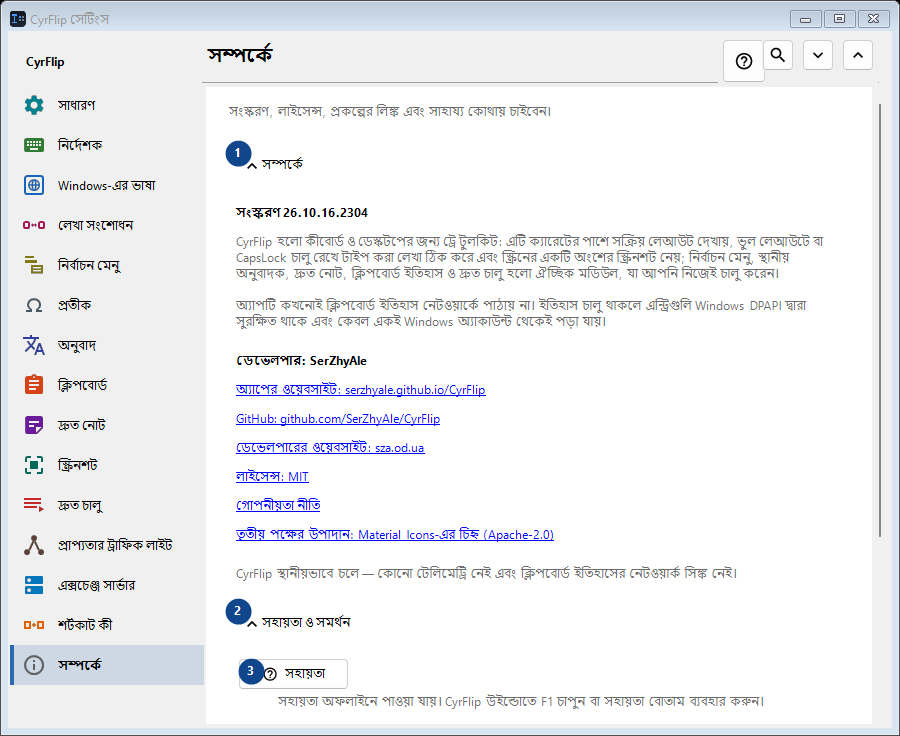Close the CyrFlip settings window
Screen dimensions: 900x736
(x=874, y=19)
